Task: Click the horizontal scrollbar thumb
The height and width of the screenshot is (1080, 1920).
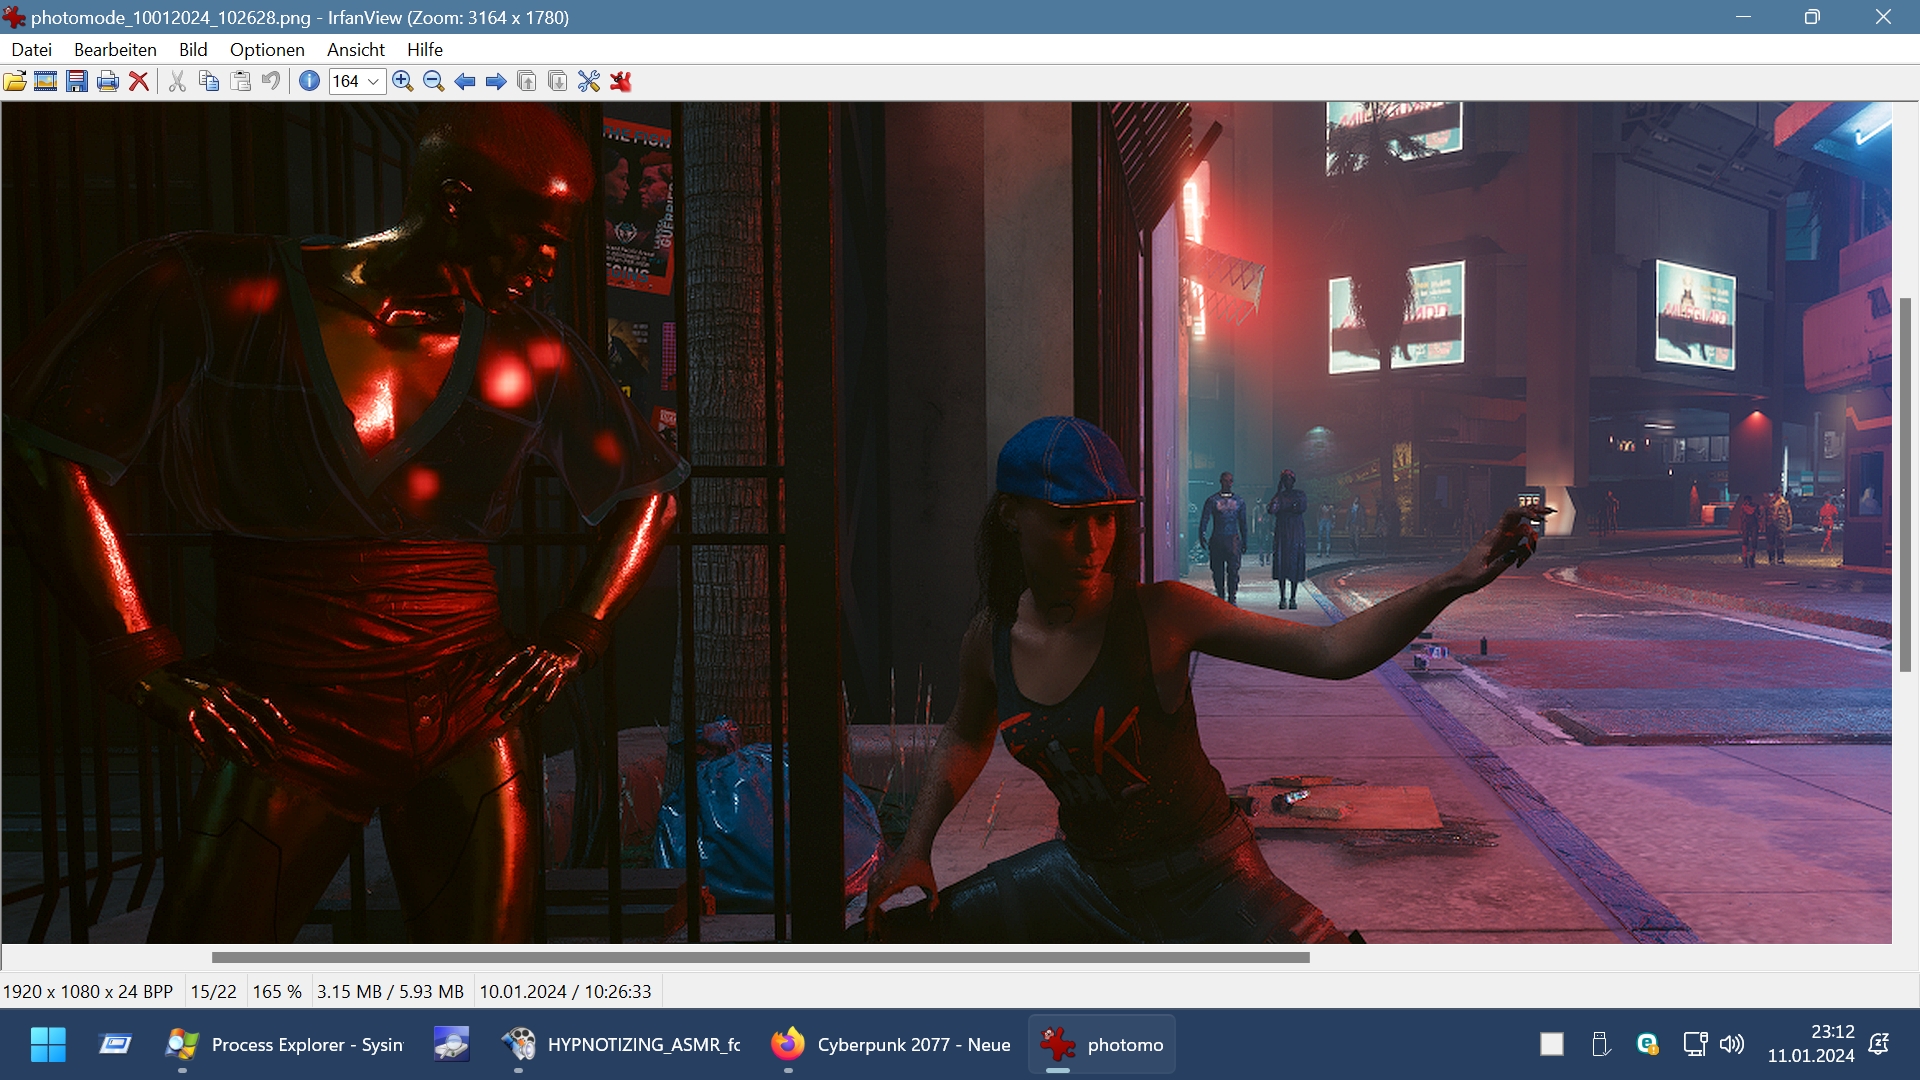Action: (760, 957)
